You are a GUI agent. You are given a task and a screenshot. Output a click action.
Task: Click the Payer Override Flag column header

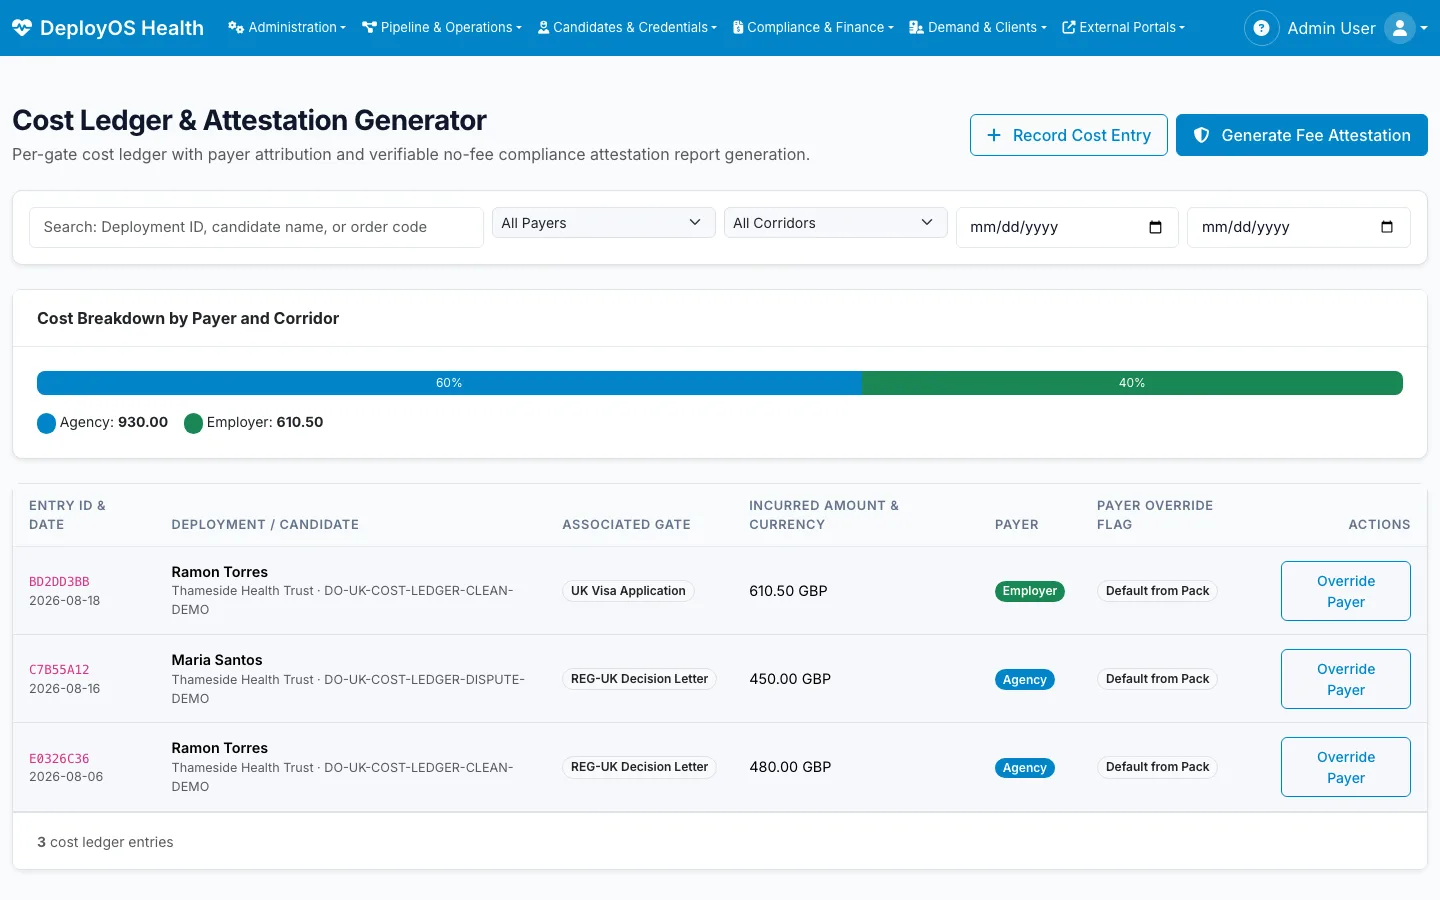coord(1155,515)
